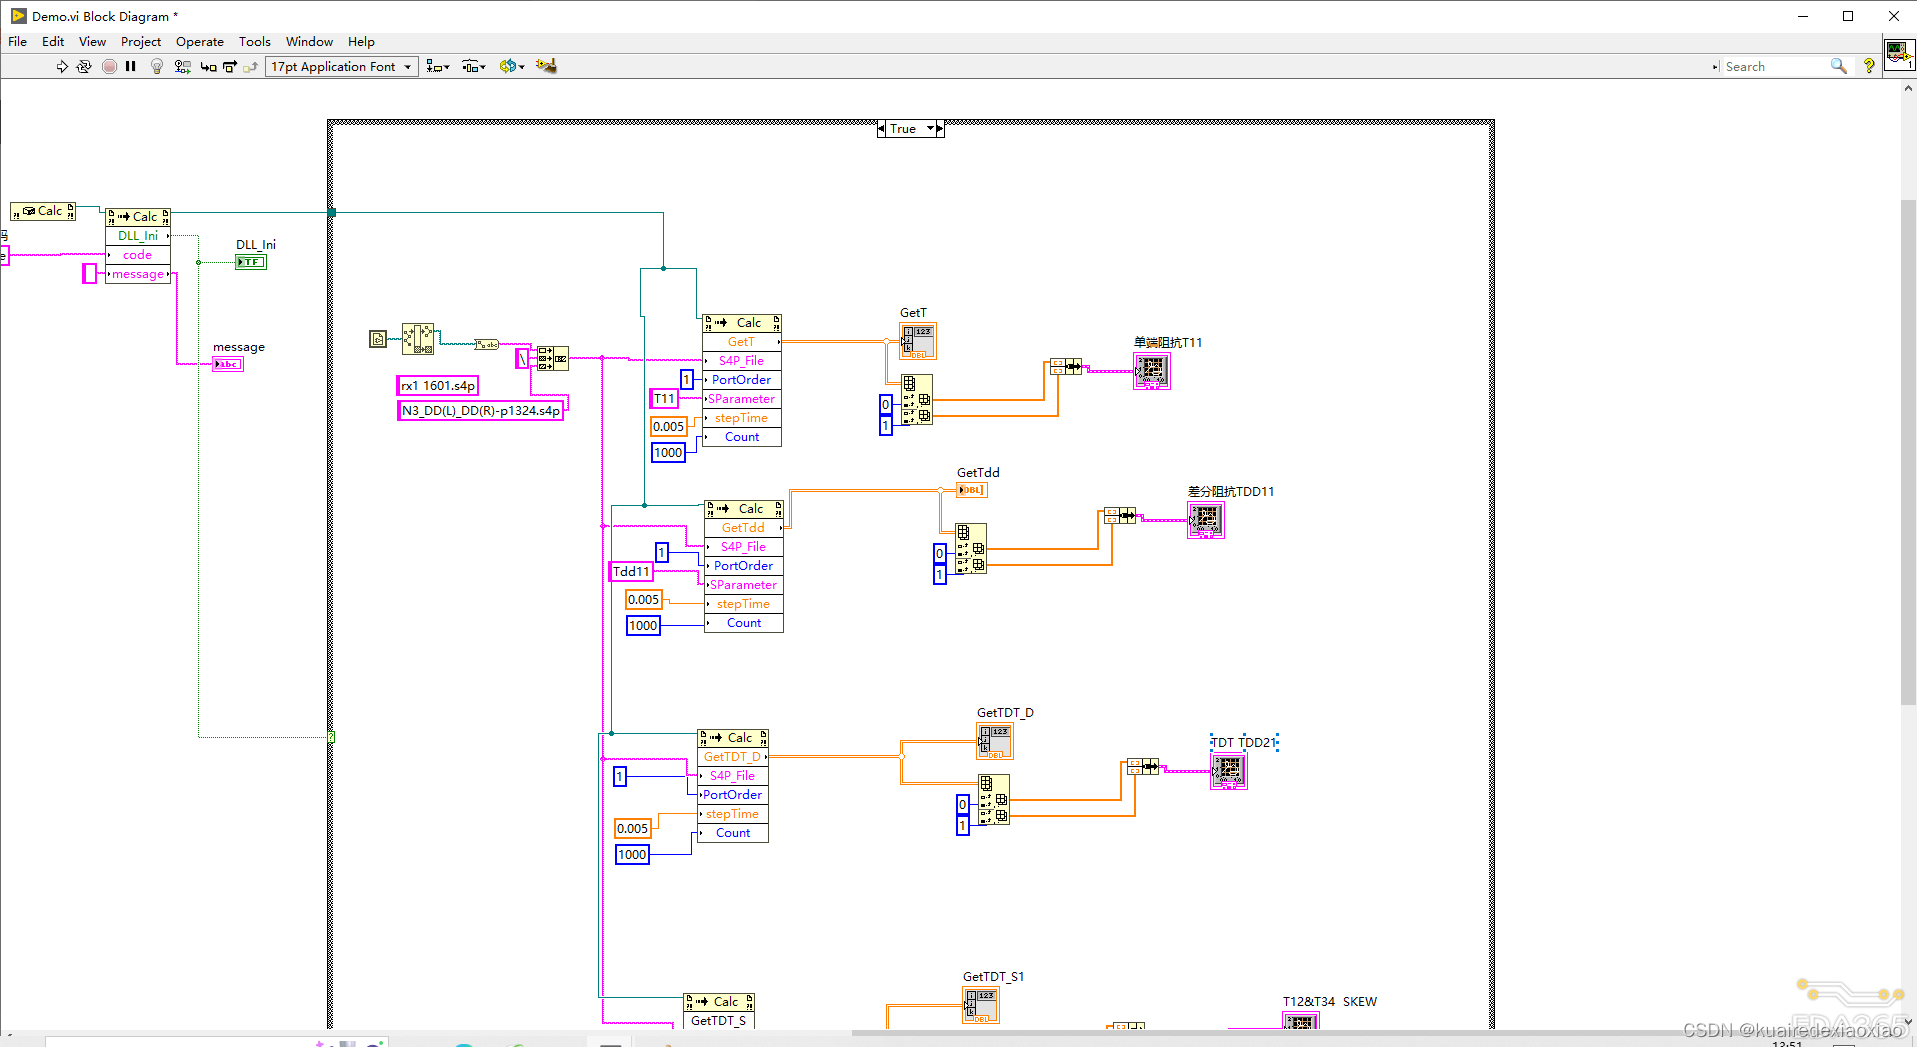
Task: Click the DLL_Ini boolean indicator
Action: pyautogui.click(x=250, y=262)
